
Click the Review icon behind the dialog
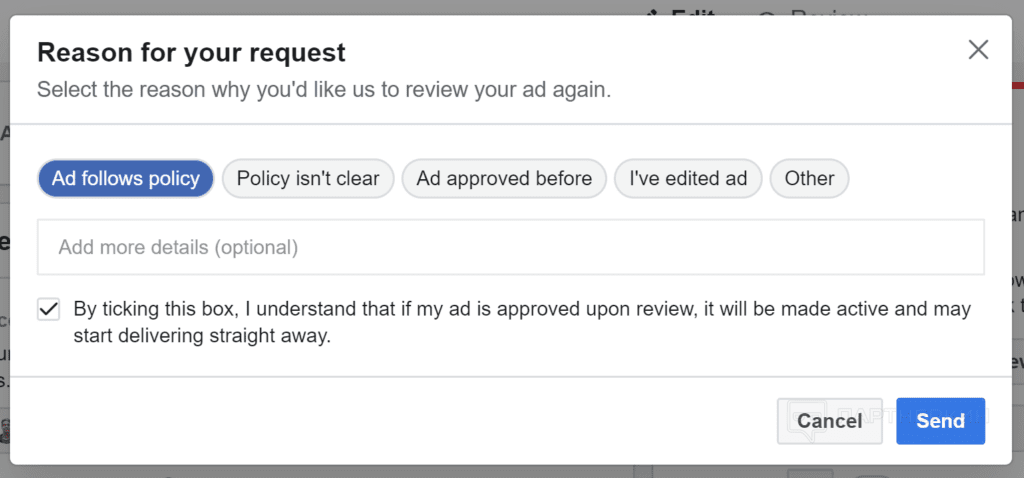768,12
